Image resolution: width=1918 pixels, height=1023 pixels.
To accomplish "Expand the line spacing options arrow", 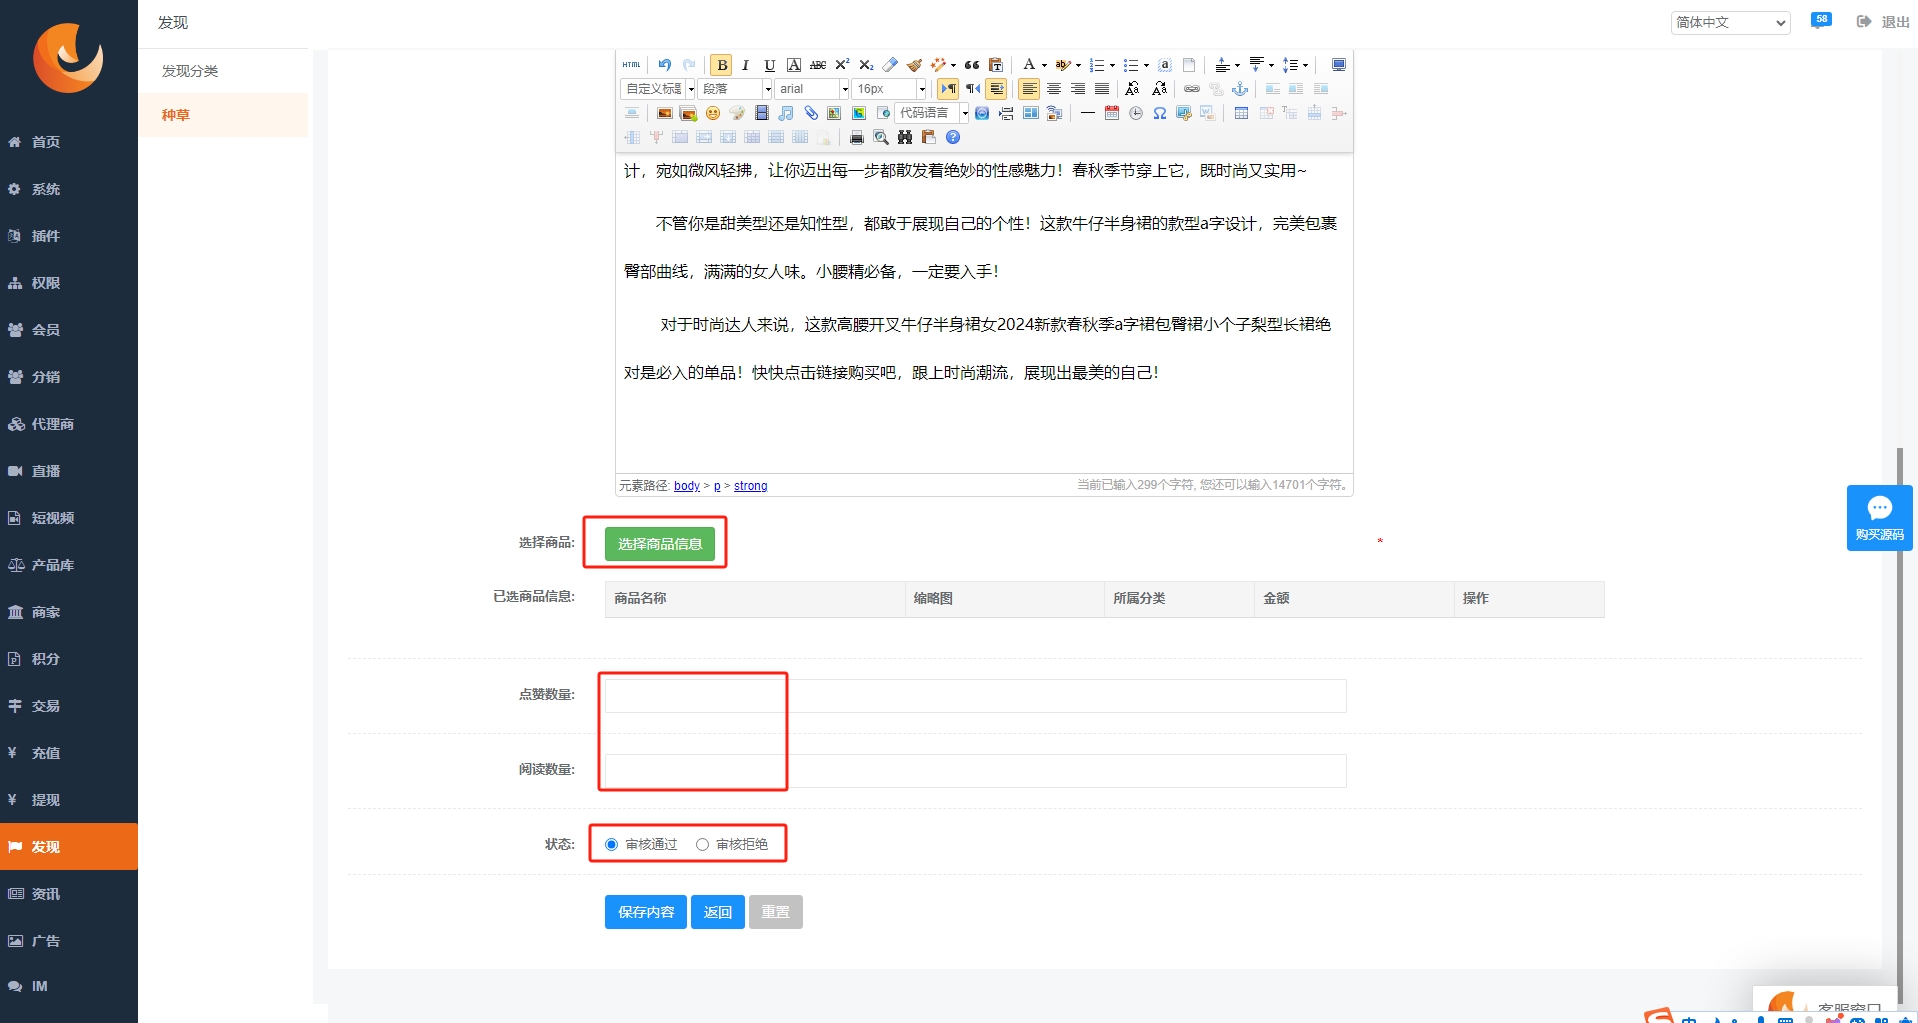I will [1305, 65].
